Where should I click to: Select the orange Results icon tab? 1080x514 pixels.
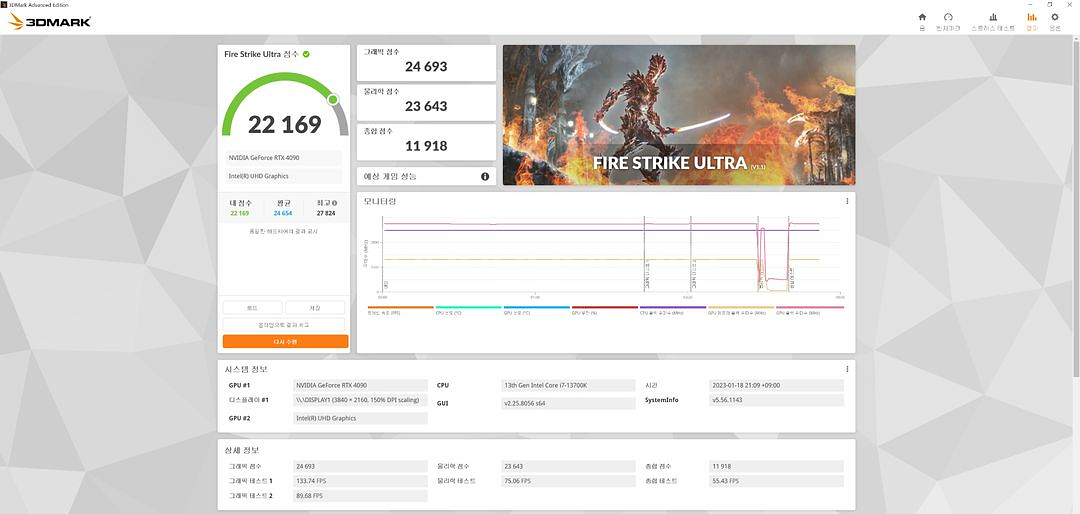click(x=1032, y=20)
